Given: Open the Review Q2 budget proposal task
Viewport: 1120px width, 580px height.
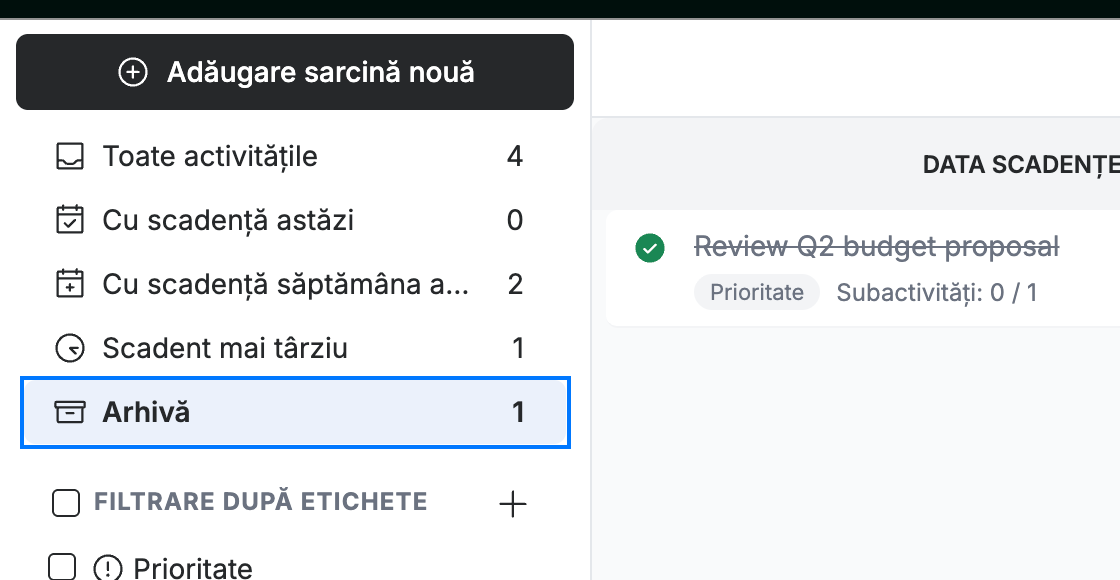Looking at the screenshot, I should point(876,246).
